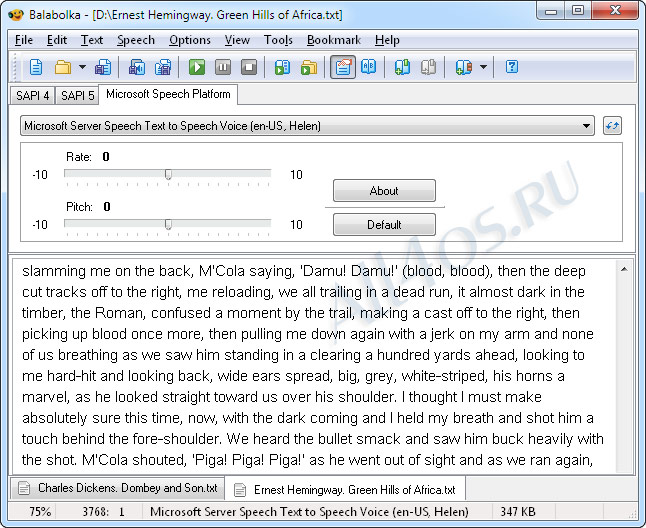Screen dimensions: 646x528
Task: Click the toolbar drag grip handle
Action: [15, 67]
